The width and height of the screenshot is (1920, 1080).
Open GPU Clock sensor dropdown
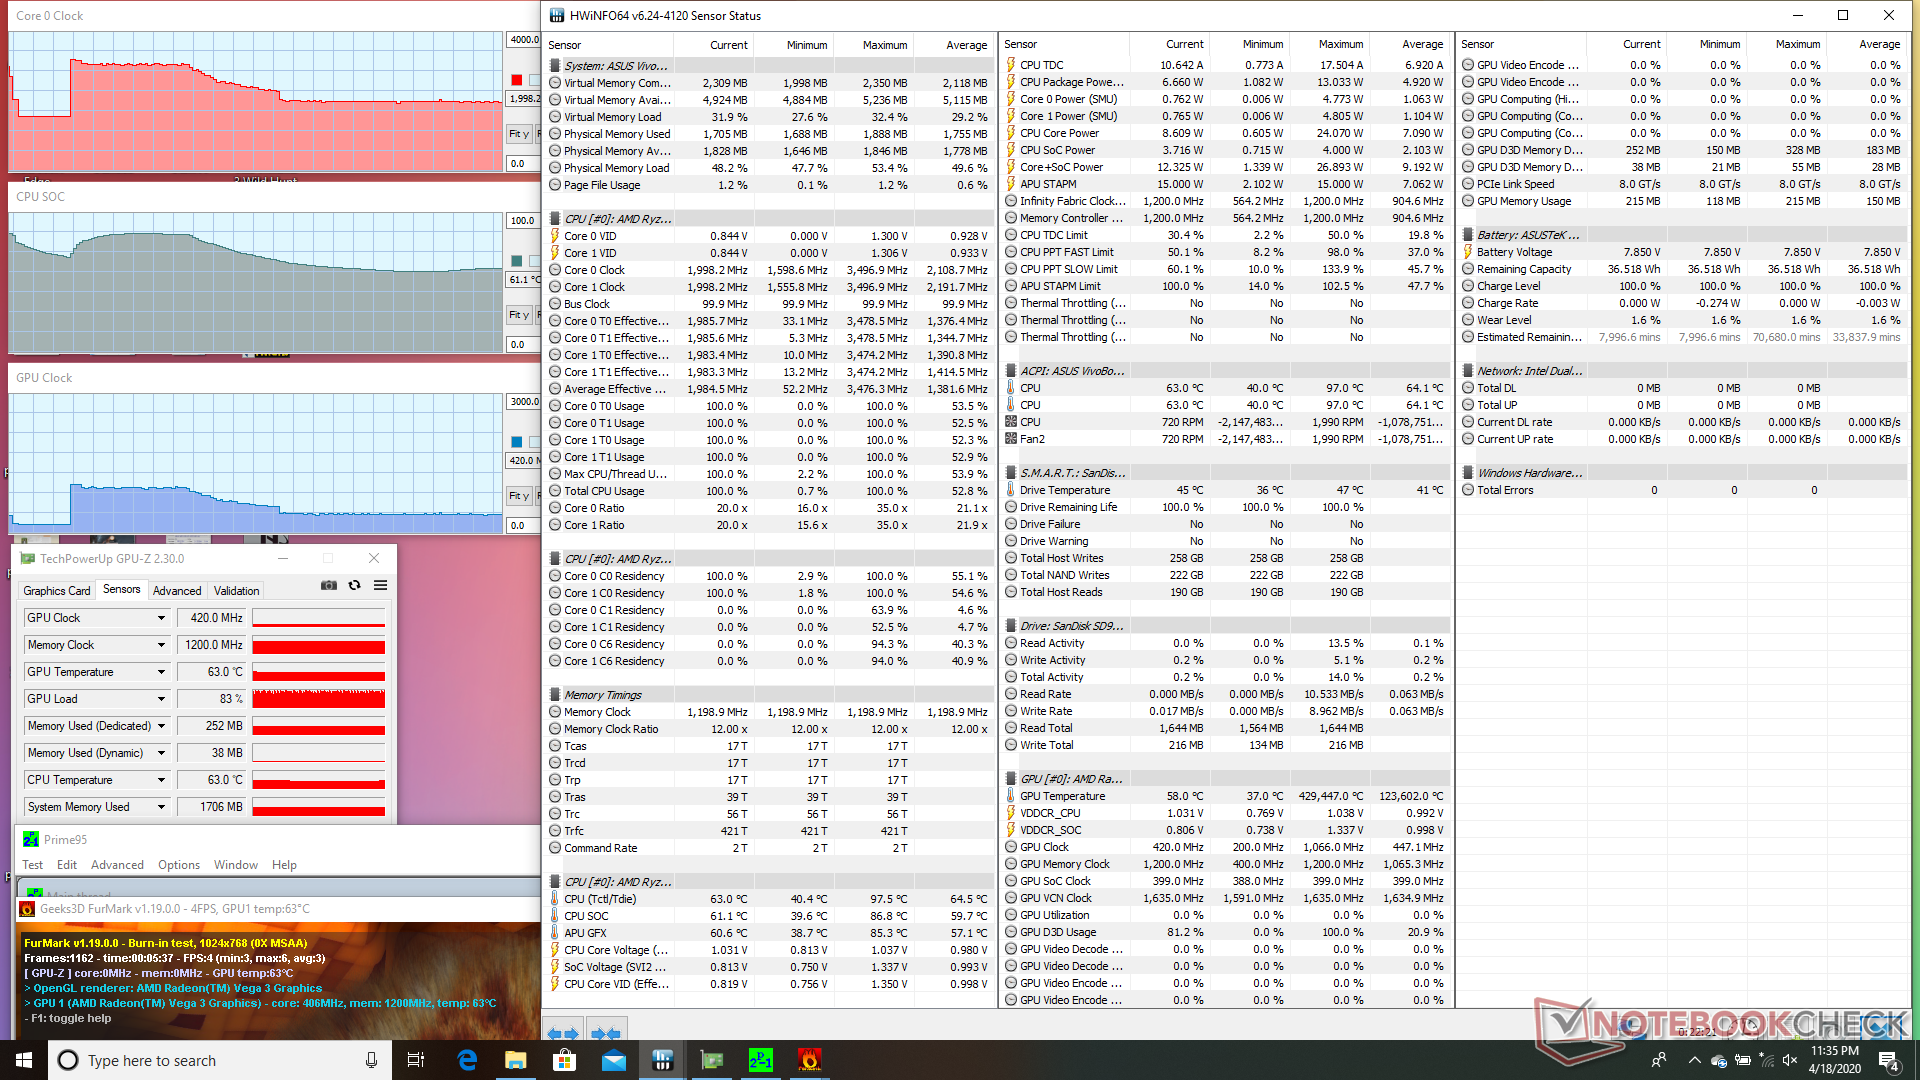click(x=161, y=618)
